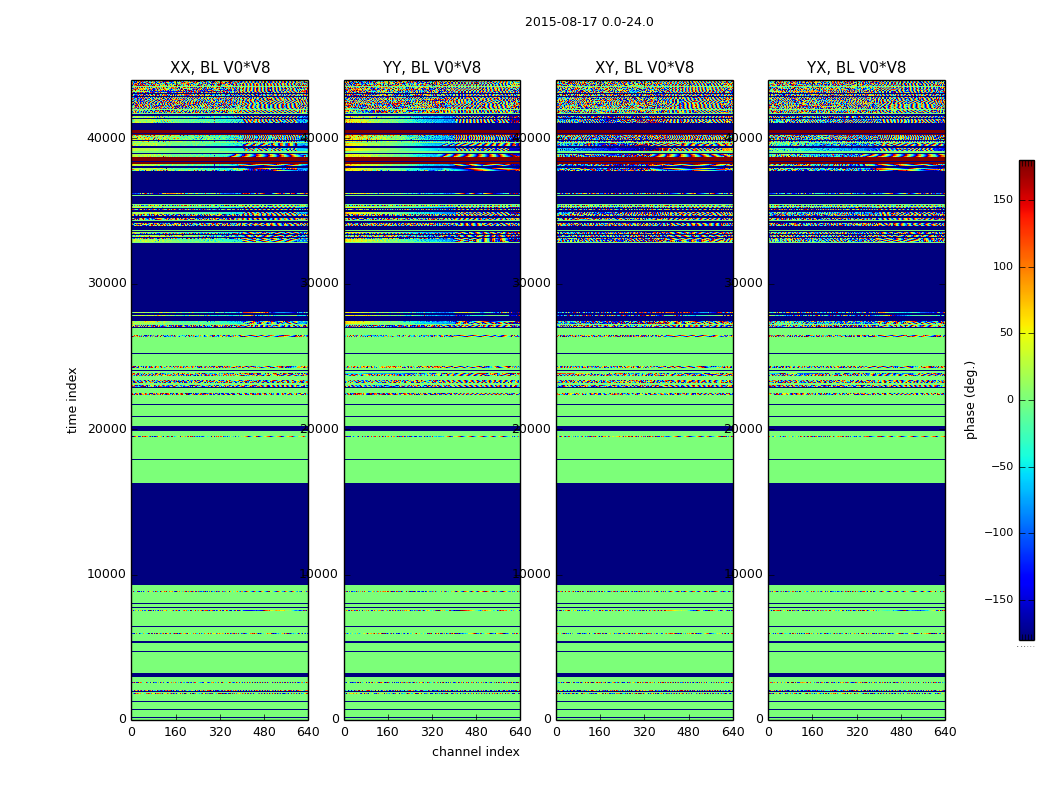This screenshot has height=800, width=1050.
Task: Click the 'YX, BL V0*V8' subplot title
Action: [x=856, y=68]
